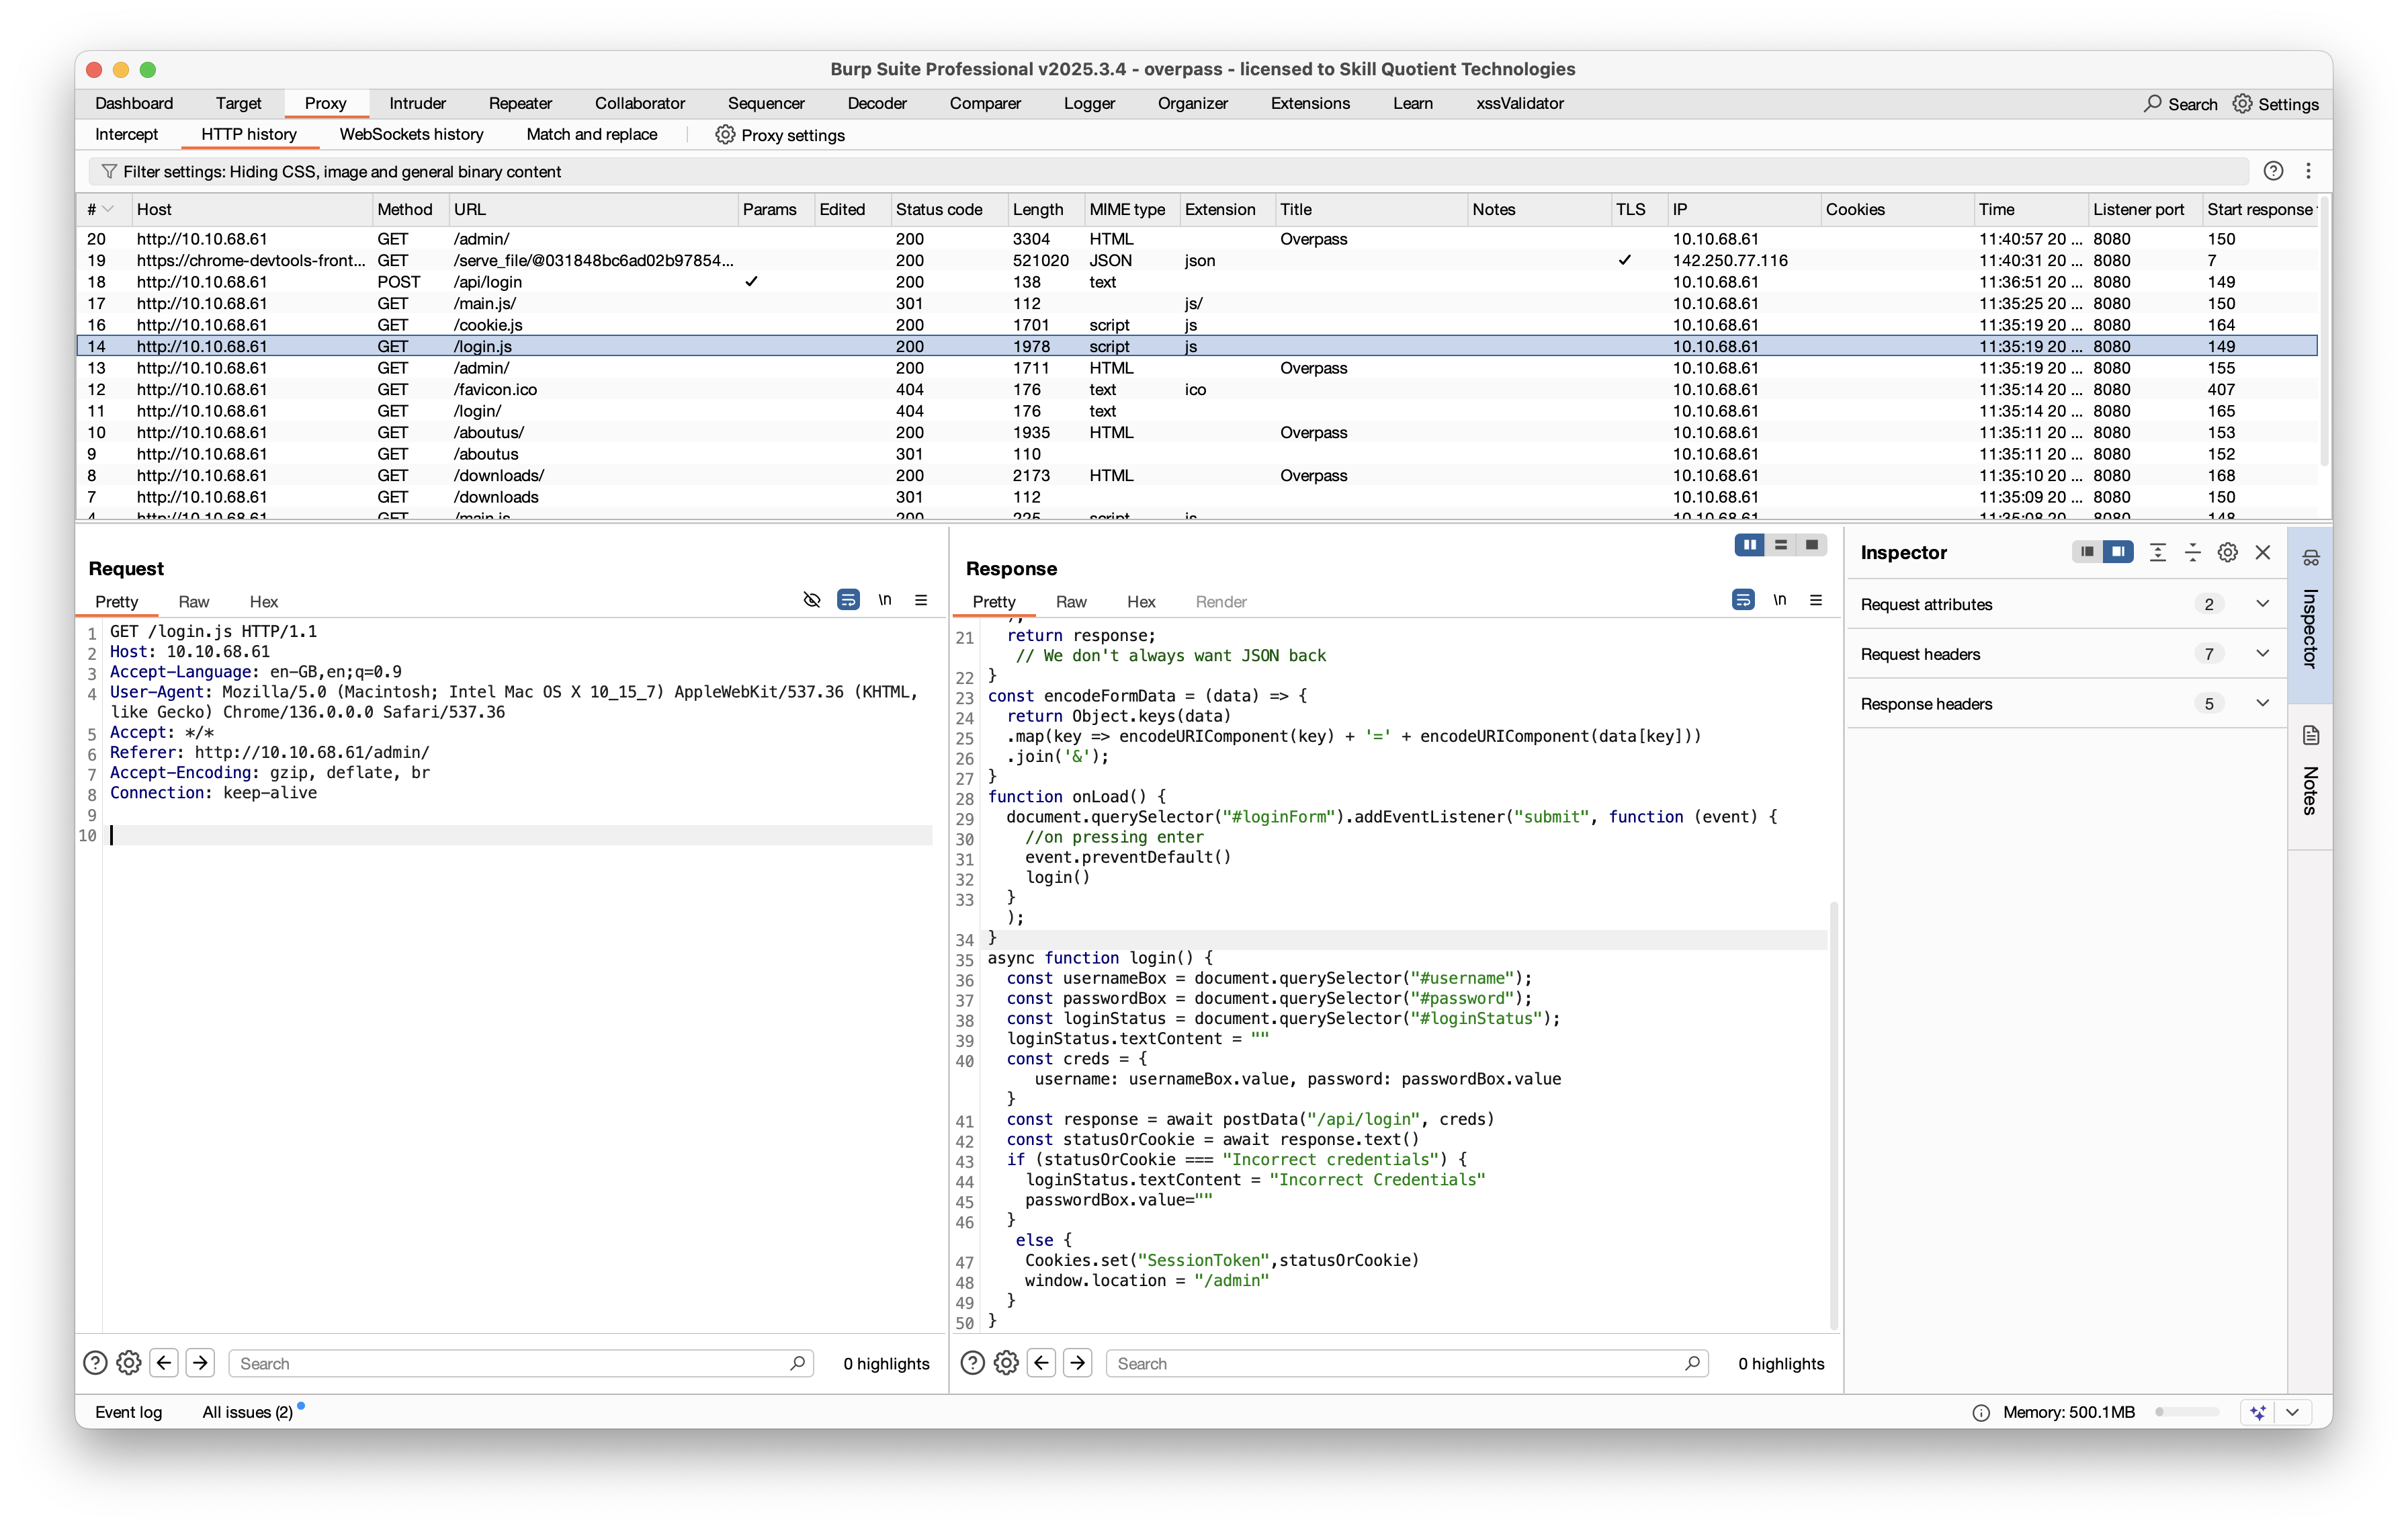
Task: Open the Inspector side tab icon
Action: click(2311, 557)
